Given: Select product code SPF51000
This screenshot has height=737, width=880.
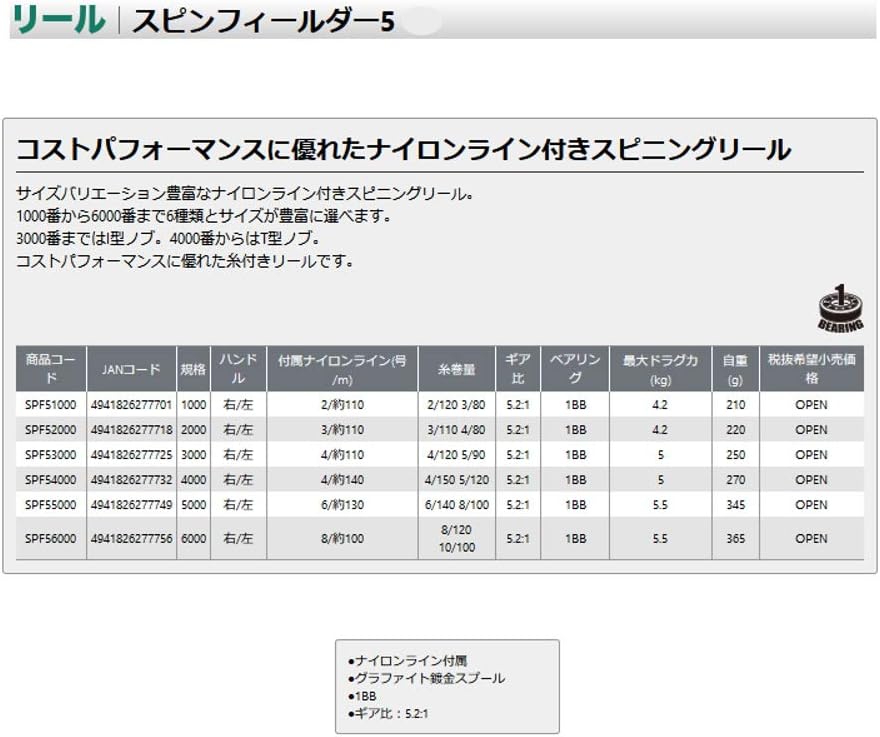Looking at the screenshot, I should pos(50,404).
